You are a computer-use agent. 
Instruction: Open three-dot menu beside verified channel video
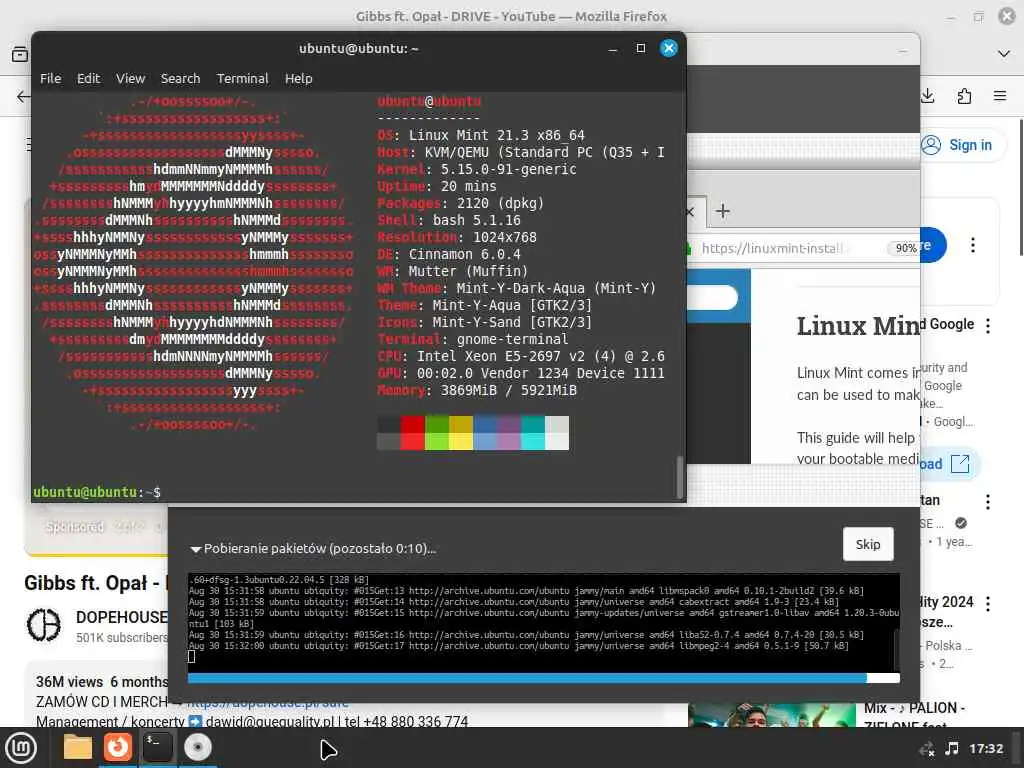987,502
